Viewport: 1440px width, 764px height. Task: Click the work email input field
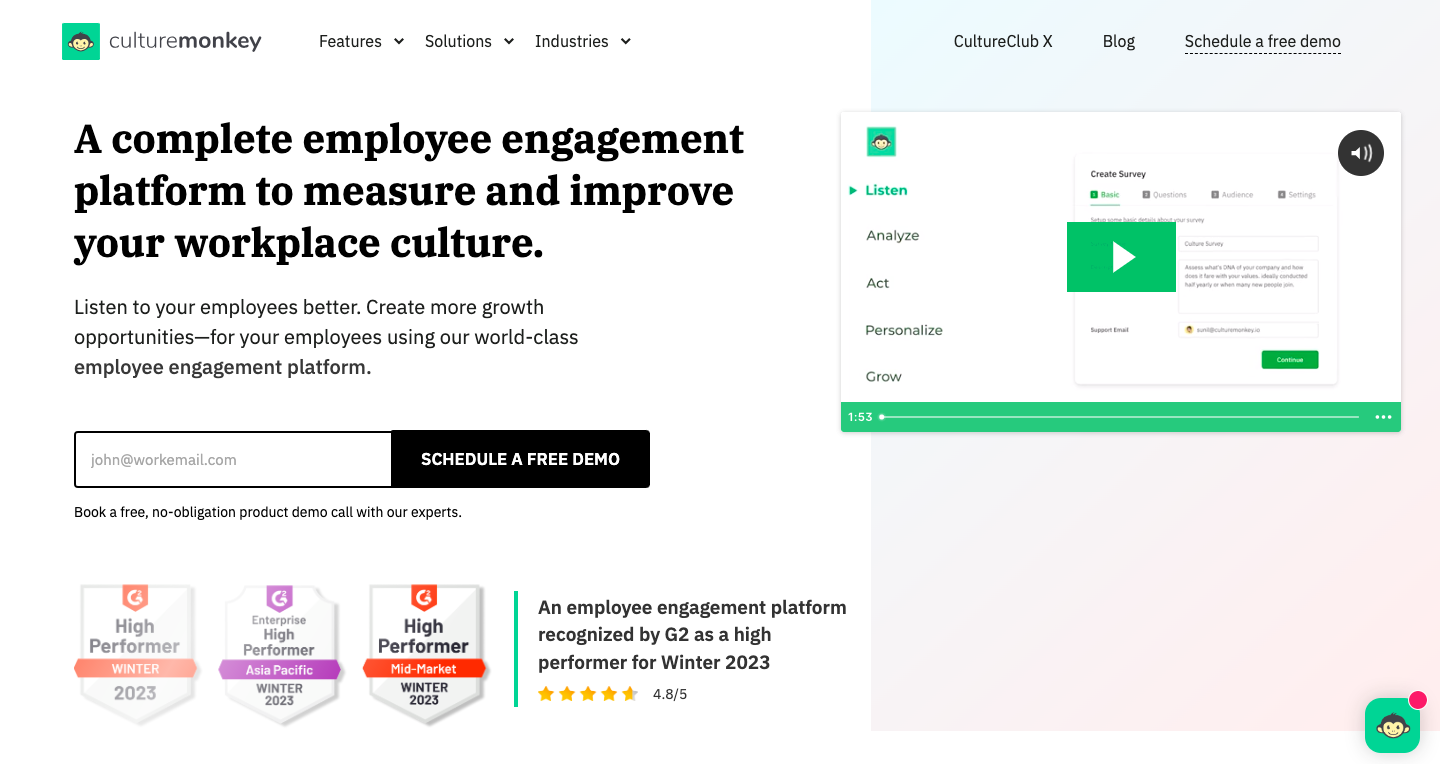(x=232, y=459)
